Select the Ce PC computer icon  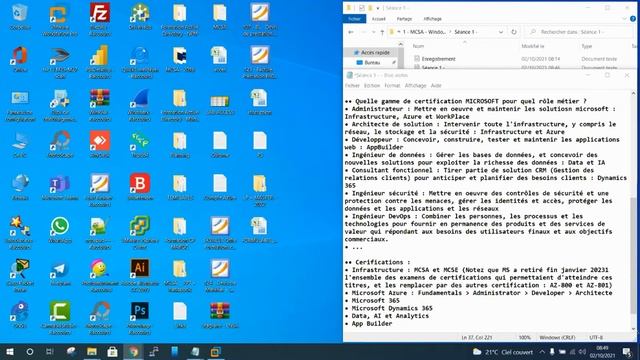(x=20, y=144)
